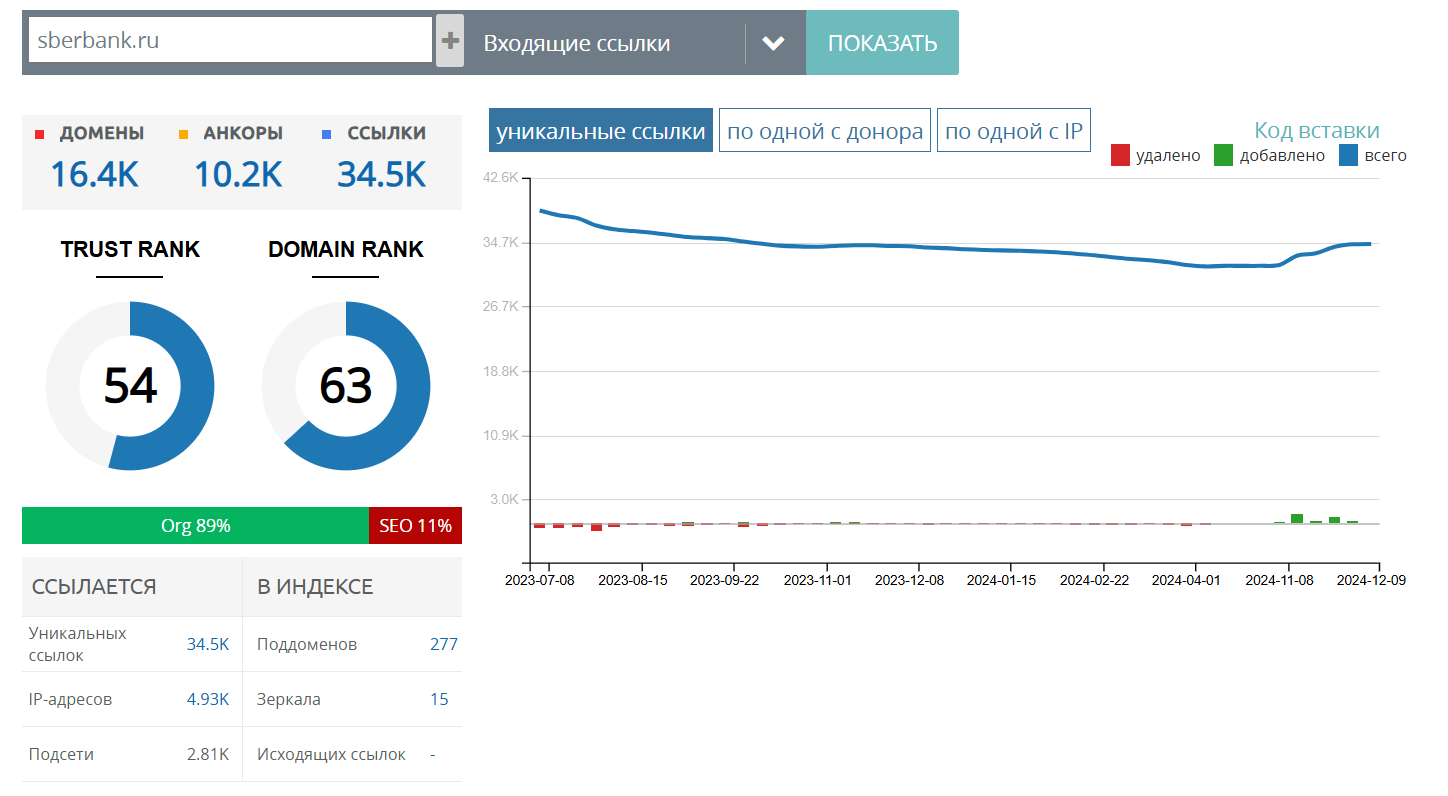Click the 2024-12-09 date label on chart axis
Viewport: 1448px width, 796px height.
point(1372,580)
